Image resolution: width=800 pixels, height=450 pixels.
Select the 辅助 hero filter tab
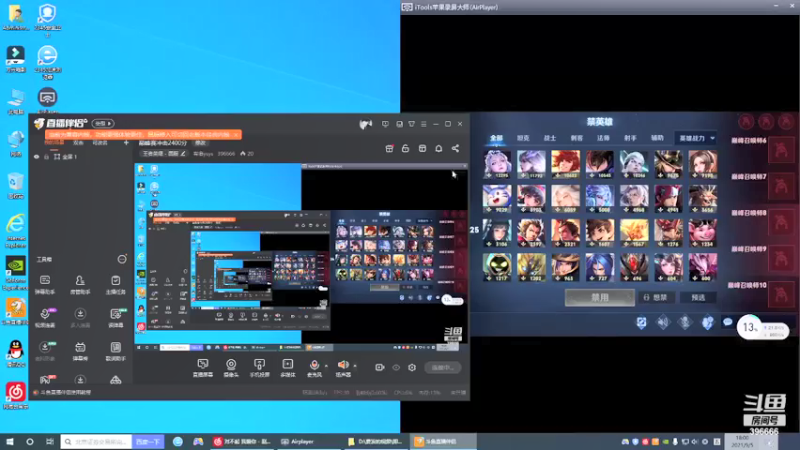(657, 138)
